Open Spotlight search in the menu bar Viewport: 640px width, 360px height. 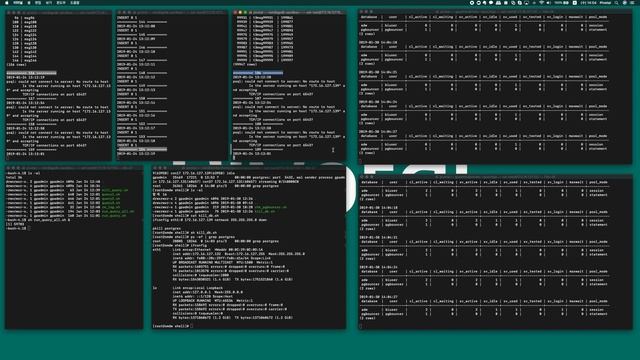[x=616, y=2]
